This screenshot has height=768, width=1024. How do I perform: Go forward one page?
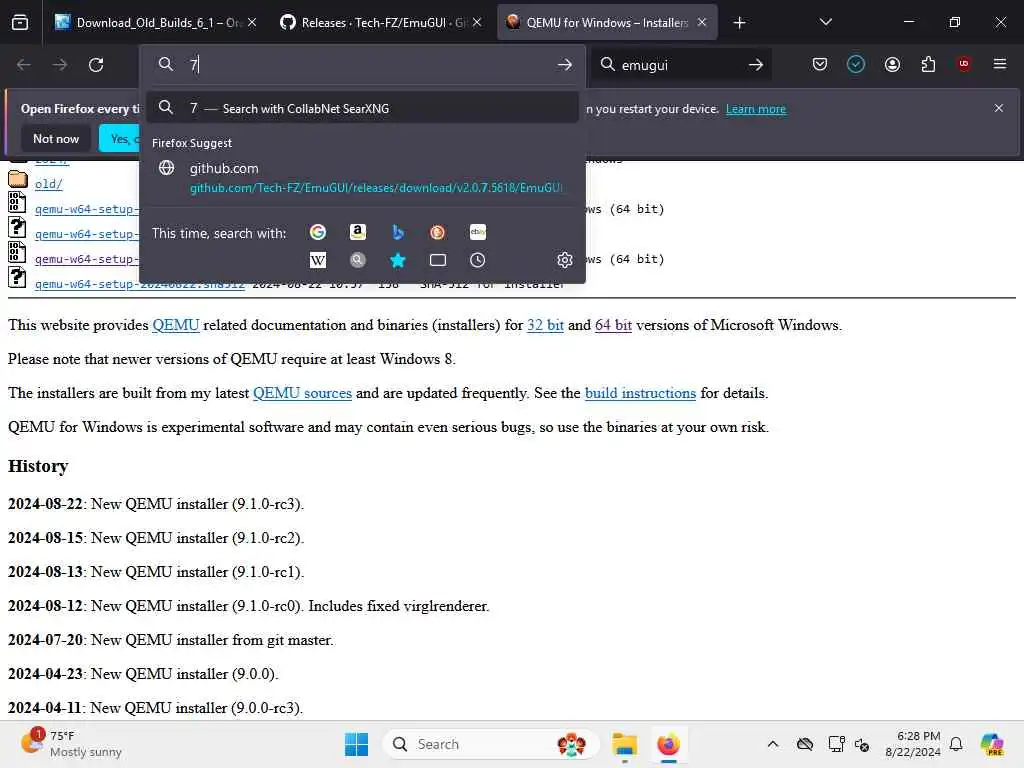point(59,65)
